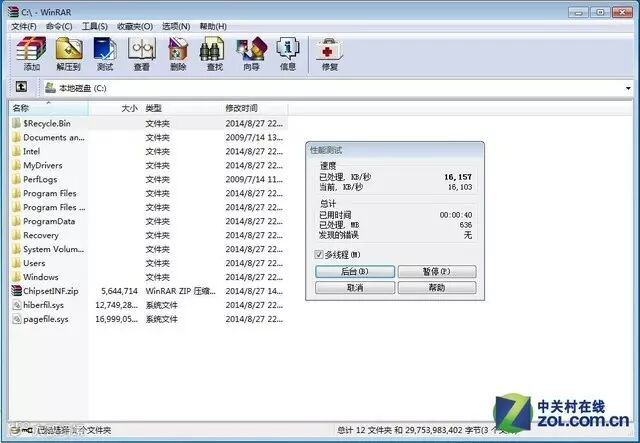Click the address bar path 本地磁盘 (C:)
The image size is (640, 443).
coord(83,88)
